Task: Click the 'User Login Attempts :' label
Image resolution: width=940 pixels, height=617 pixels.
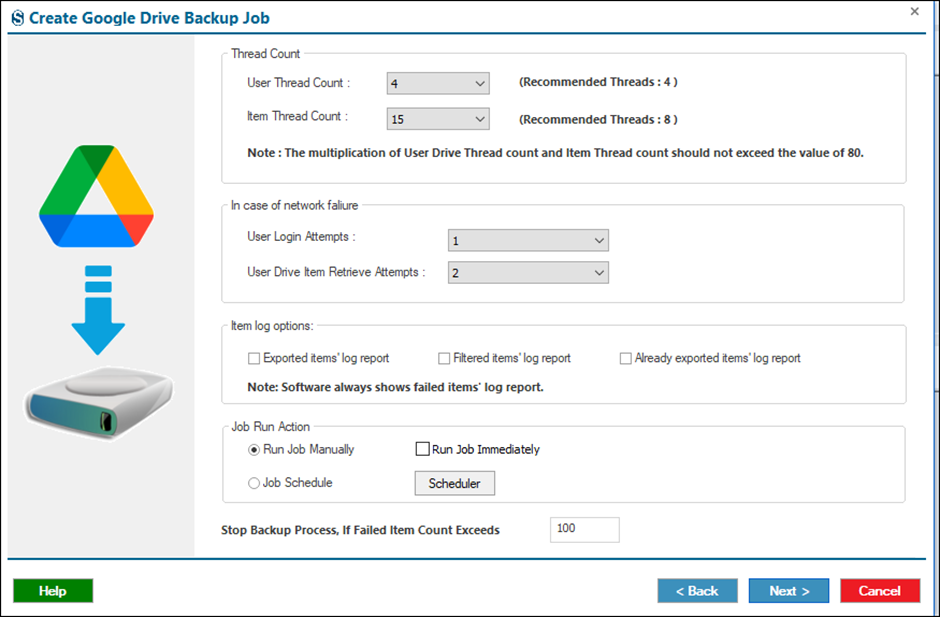Action: [301, 237]
